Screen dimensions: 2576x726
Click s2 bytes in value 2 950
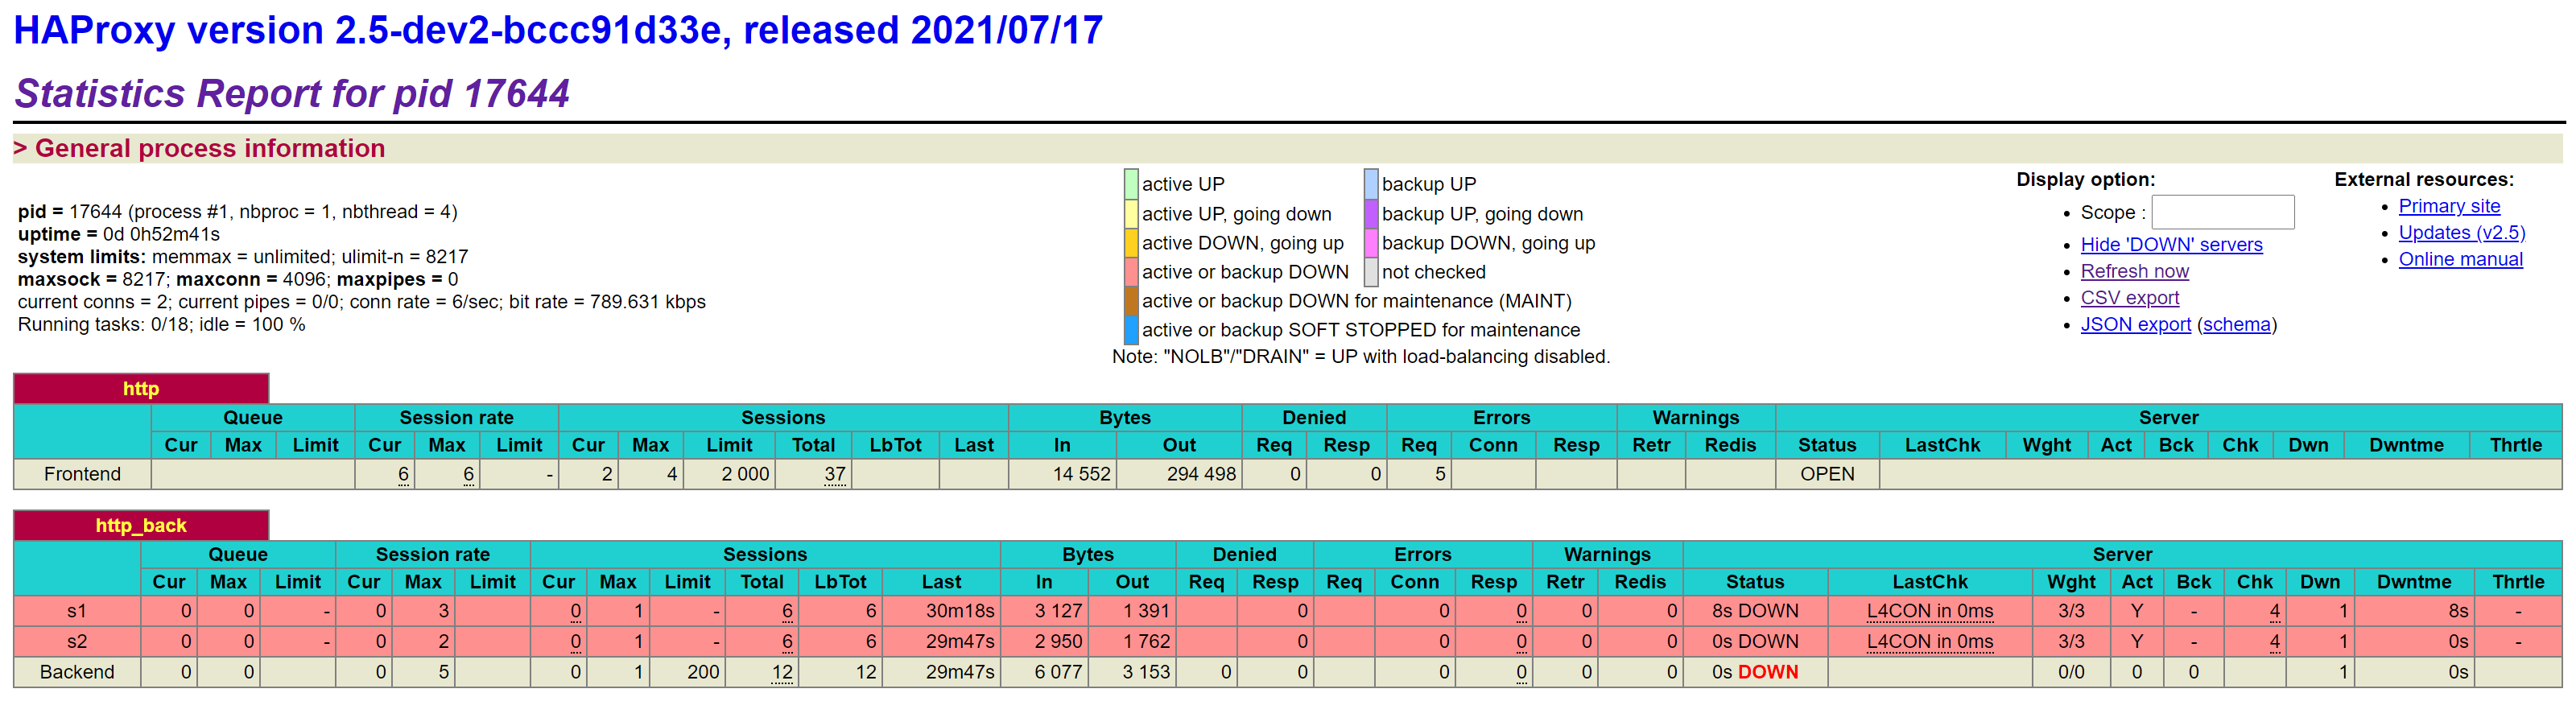point(1058,641)
